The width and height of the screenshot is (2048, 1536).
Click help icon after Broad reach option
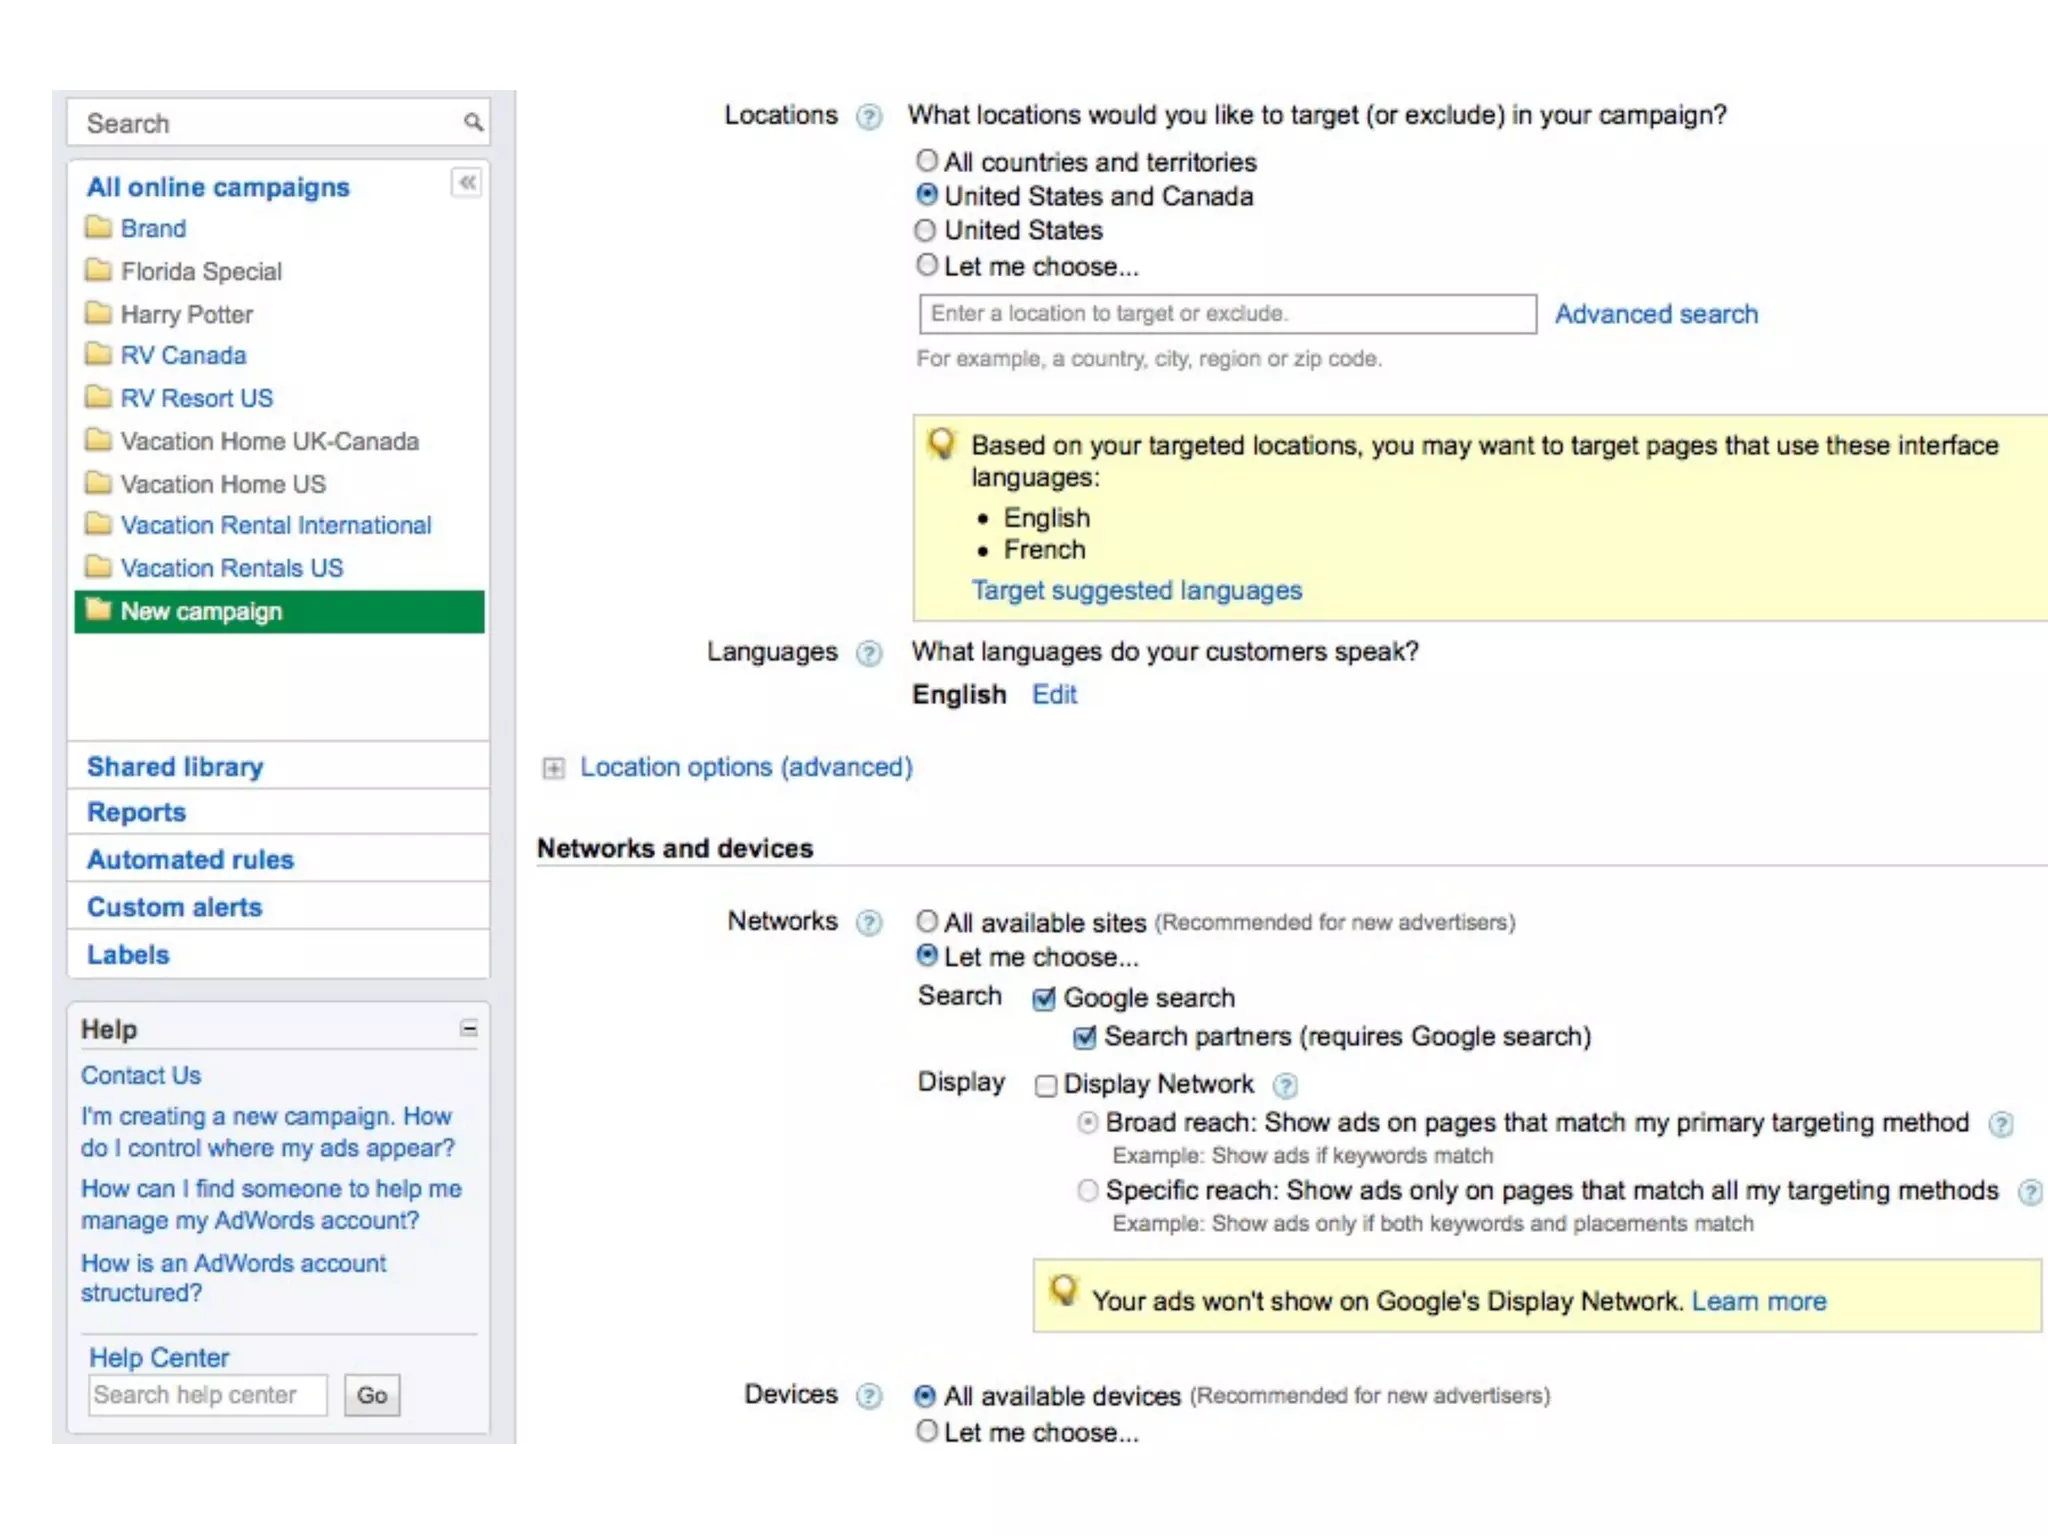point(2000,1124)
